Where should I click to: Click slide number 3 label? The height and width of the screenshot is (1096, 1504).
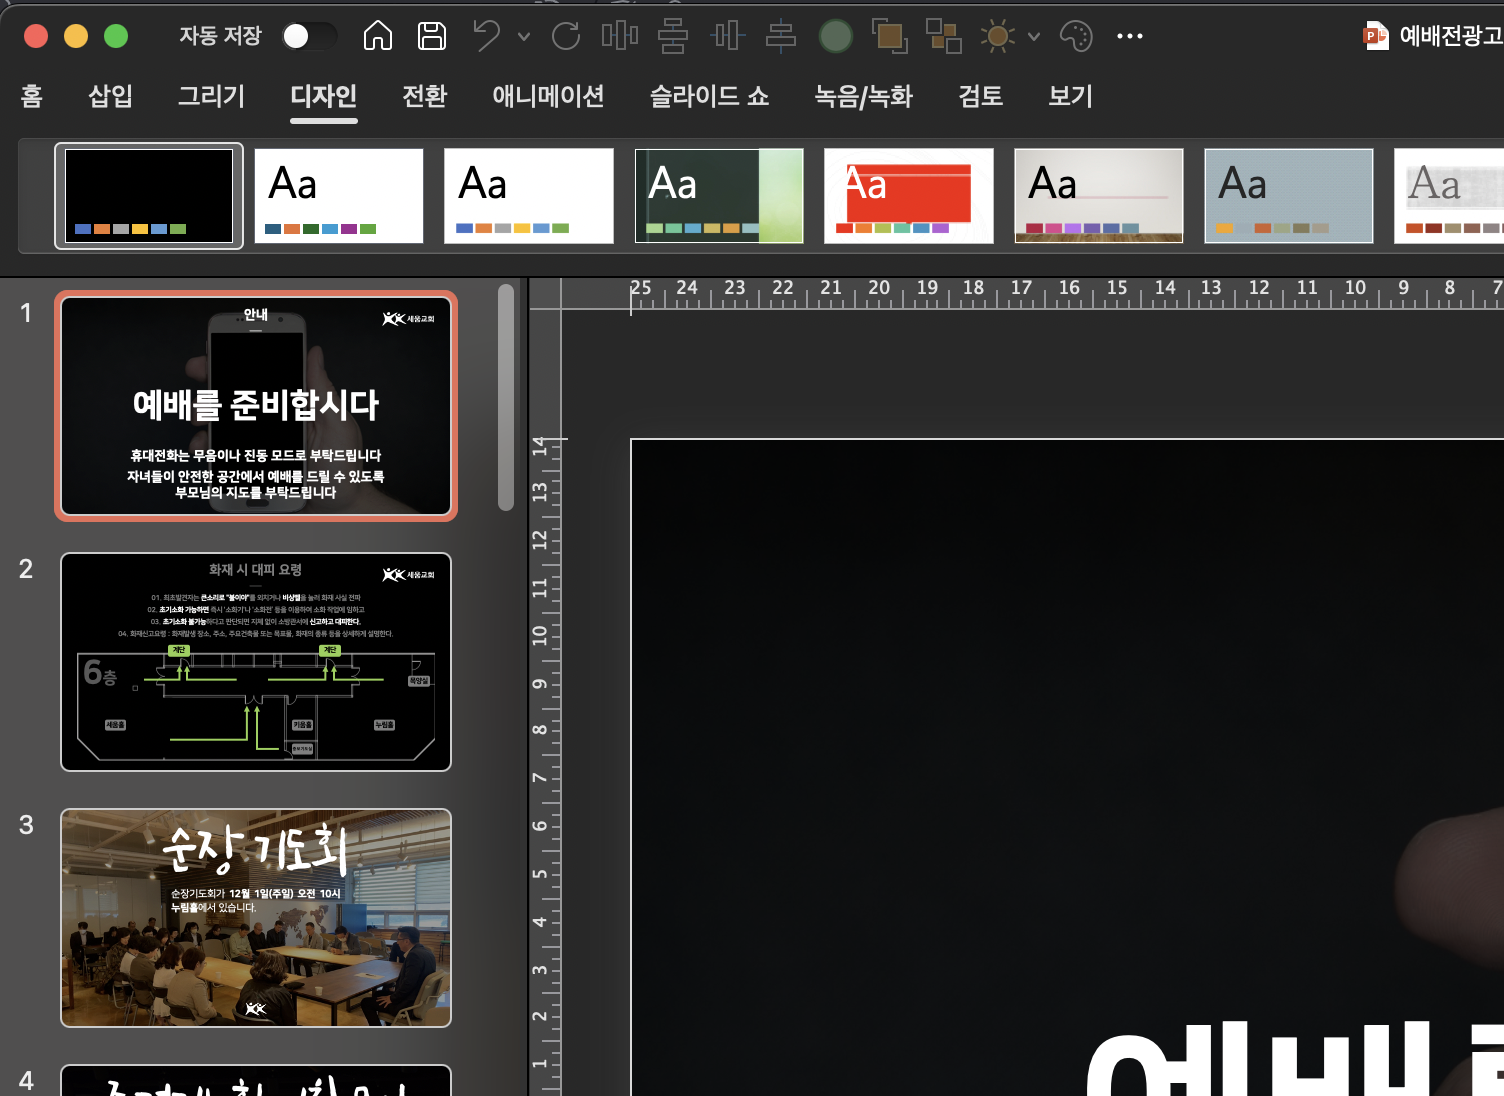pyautogui.click(x=26, y=825)
